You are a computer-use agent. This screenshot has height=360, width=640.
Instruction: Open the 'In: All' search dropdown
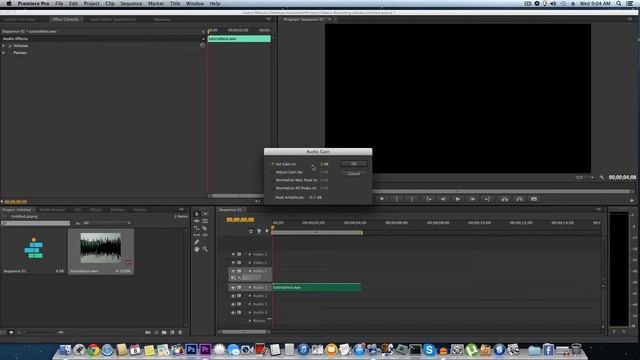coord(107,223)
